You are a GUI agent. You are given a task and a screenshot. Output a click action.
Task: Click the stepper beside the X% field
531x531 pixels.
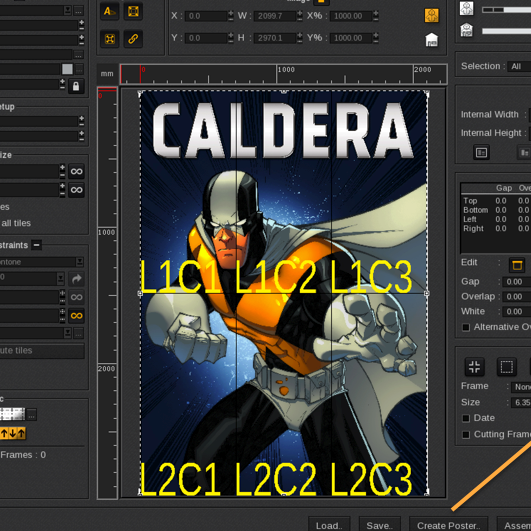pyautogui.click(x=376, y=16)
